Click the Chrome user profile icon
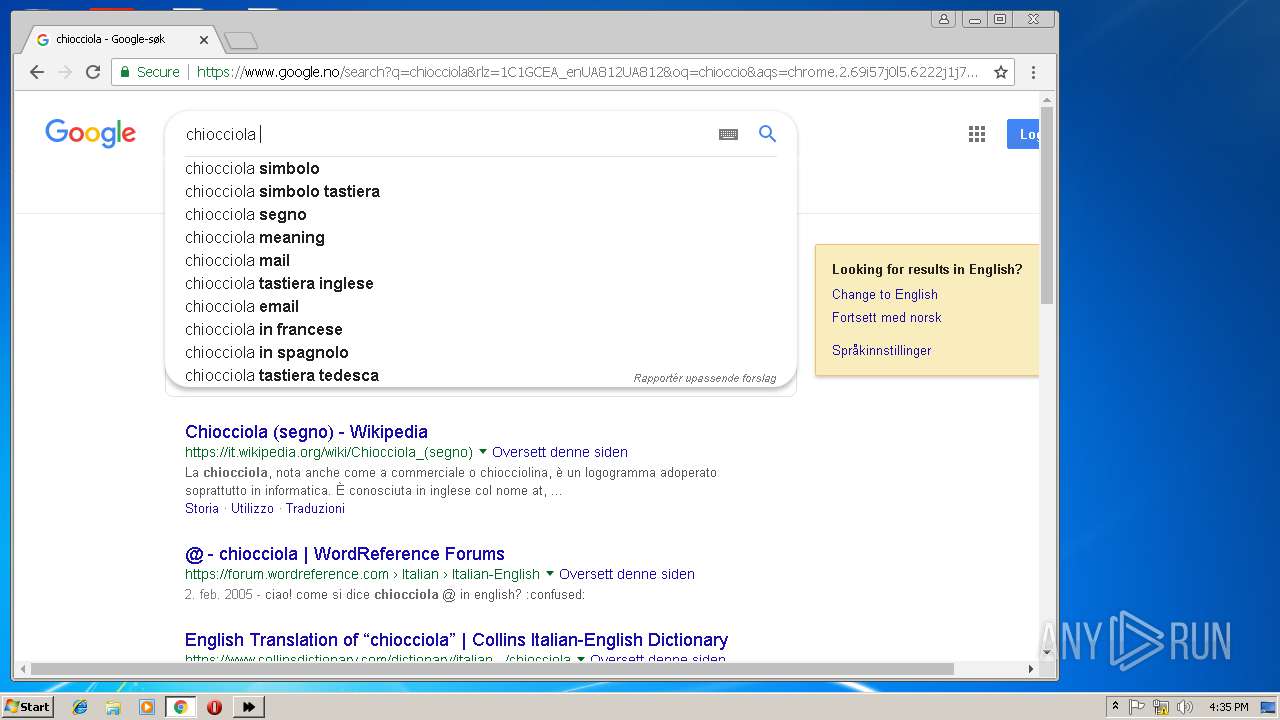The width and height of the screenshot is (1280, 720). tap(943, 19)
